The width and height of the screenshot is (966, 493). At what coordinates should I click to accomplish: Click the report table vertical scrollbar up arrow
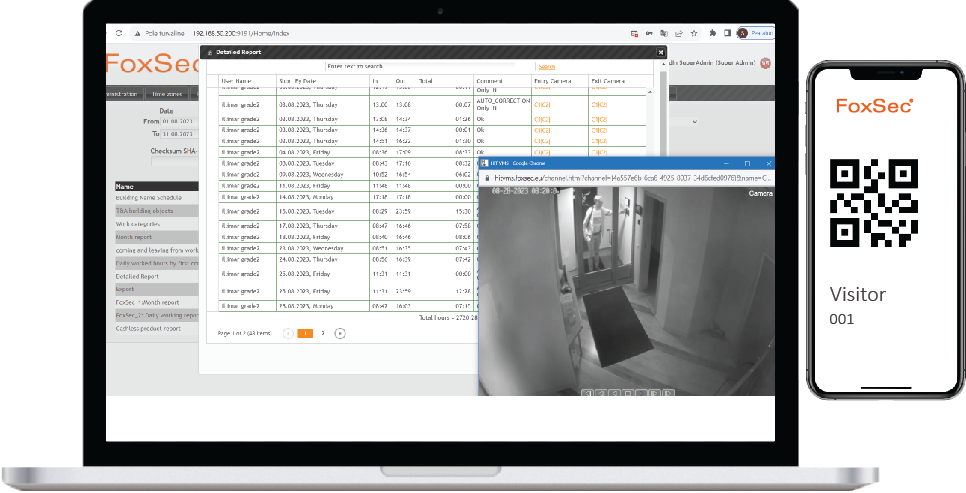tap(650, 92)
